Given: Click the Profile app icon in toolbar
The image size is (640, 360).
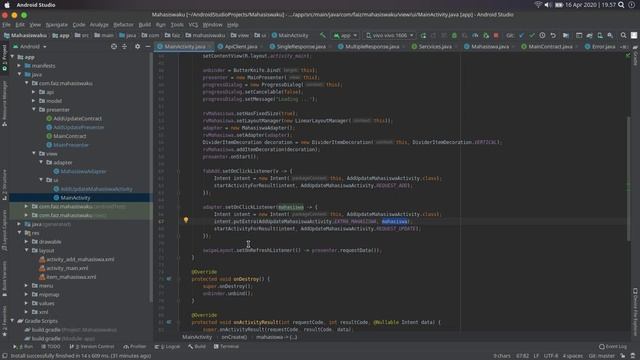Looking at the screenshot, I should (475, 36).
